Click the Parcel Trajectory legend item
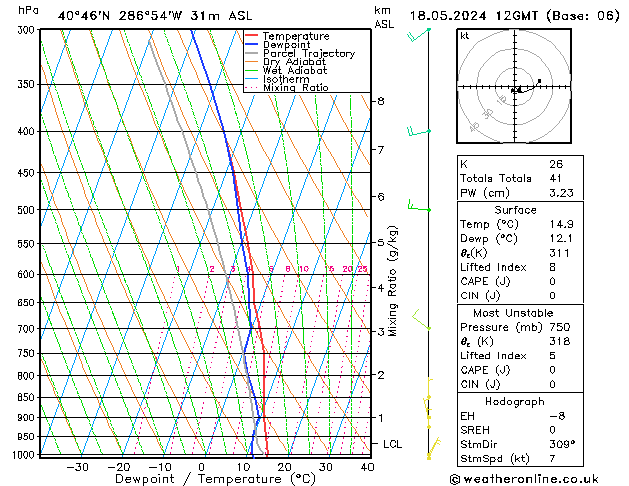The width and height of the screenshot is (629, 486). click(307, 54)
